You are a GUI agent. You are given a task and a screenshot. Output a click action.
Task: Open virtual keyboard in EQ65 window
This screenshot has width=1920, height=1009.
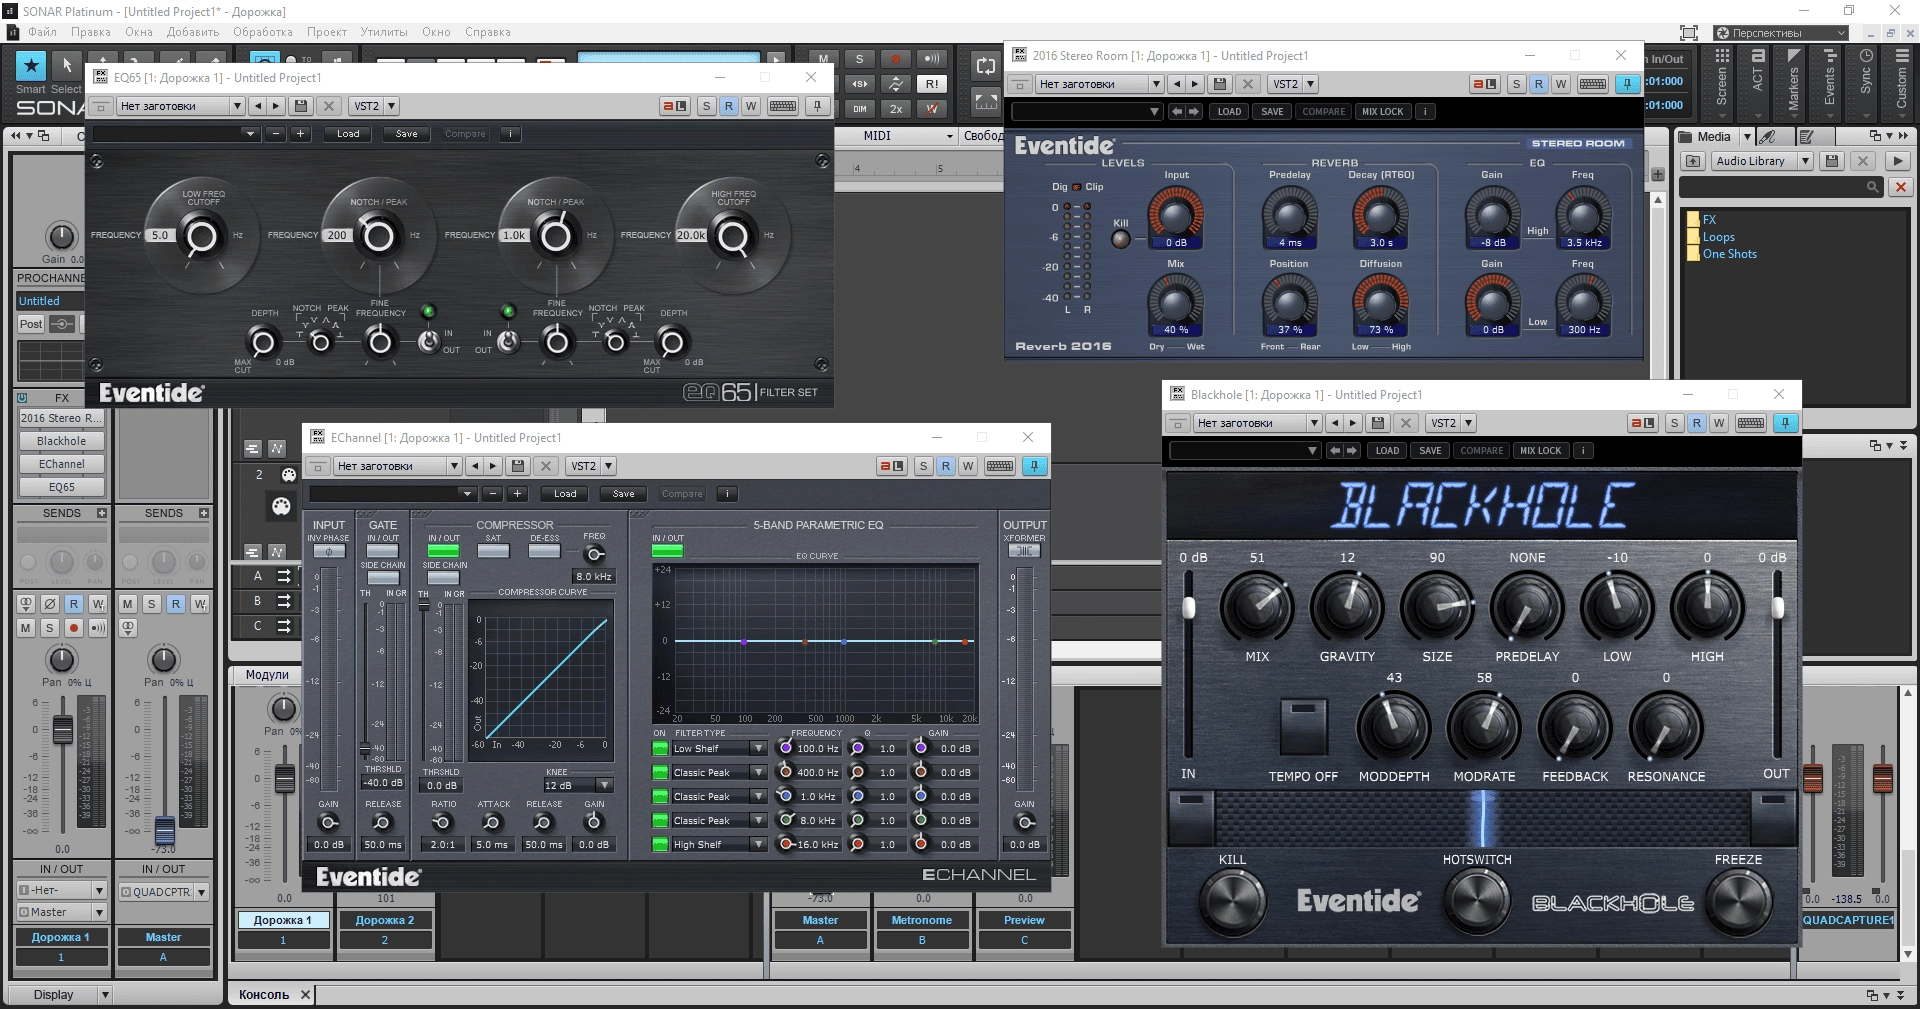(x=783, y=106)
